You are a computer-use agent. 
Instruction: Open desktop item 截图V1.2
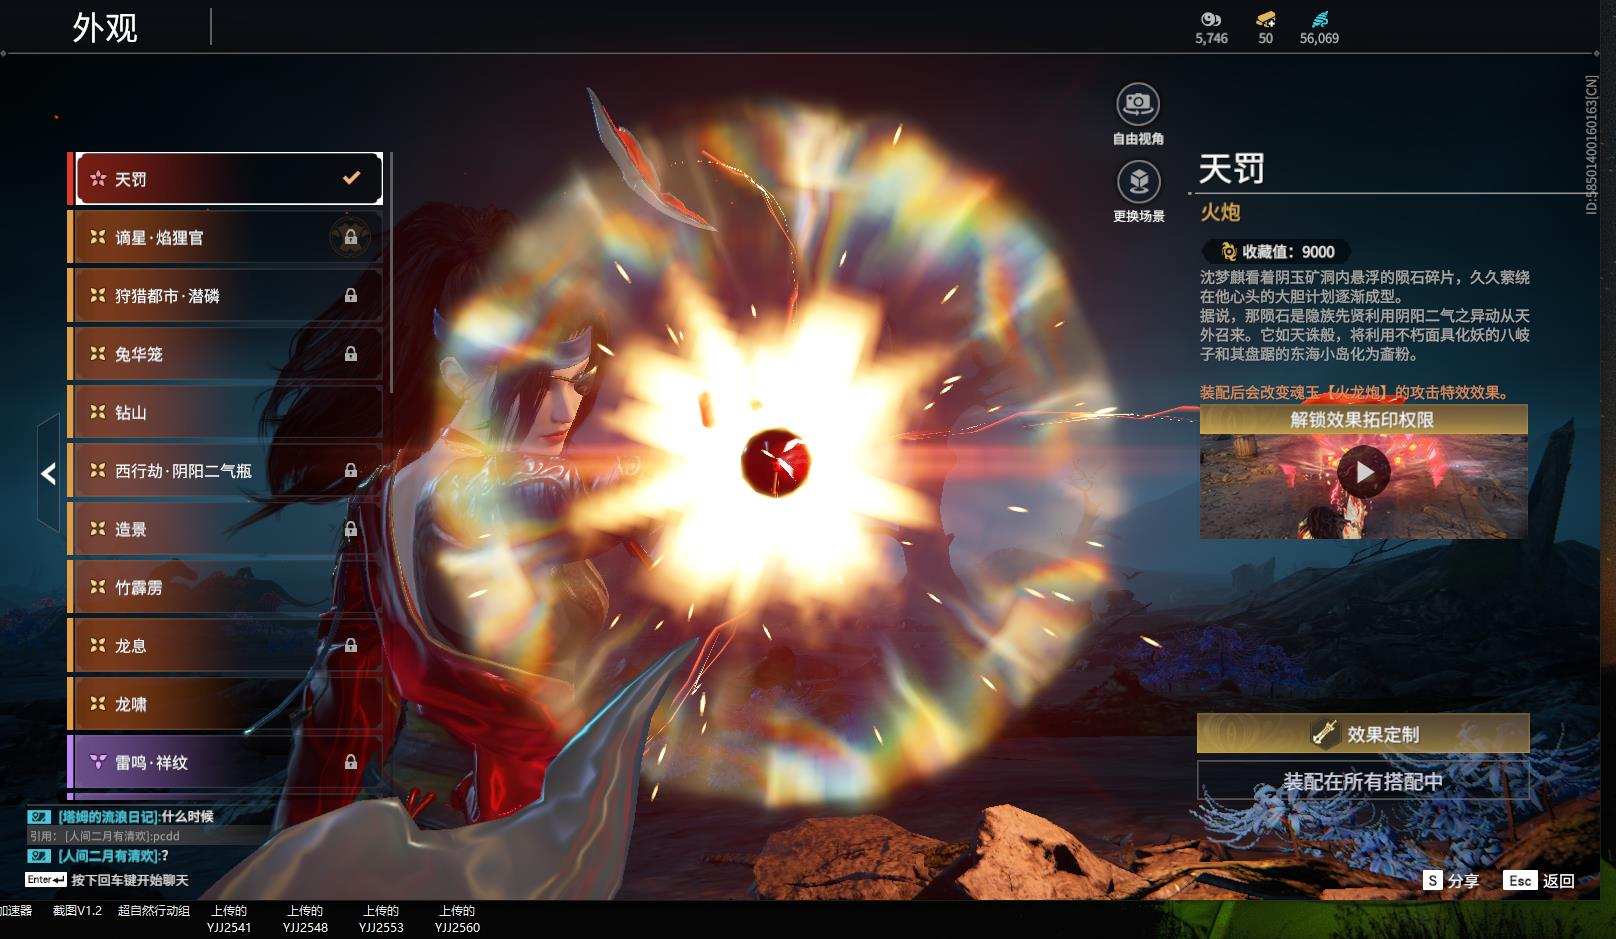click(77, 911)
